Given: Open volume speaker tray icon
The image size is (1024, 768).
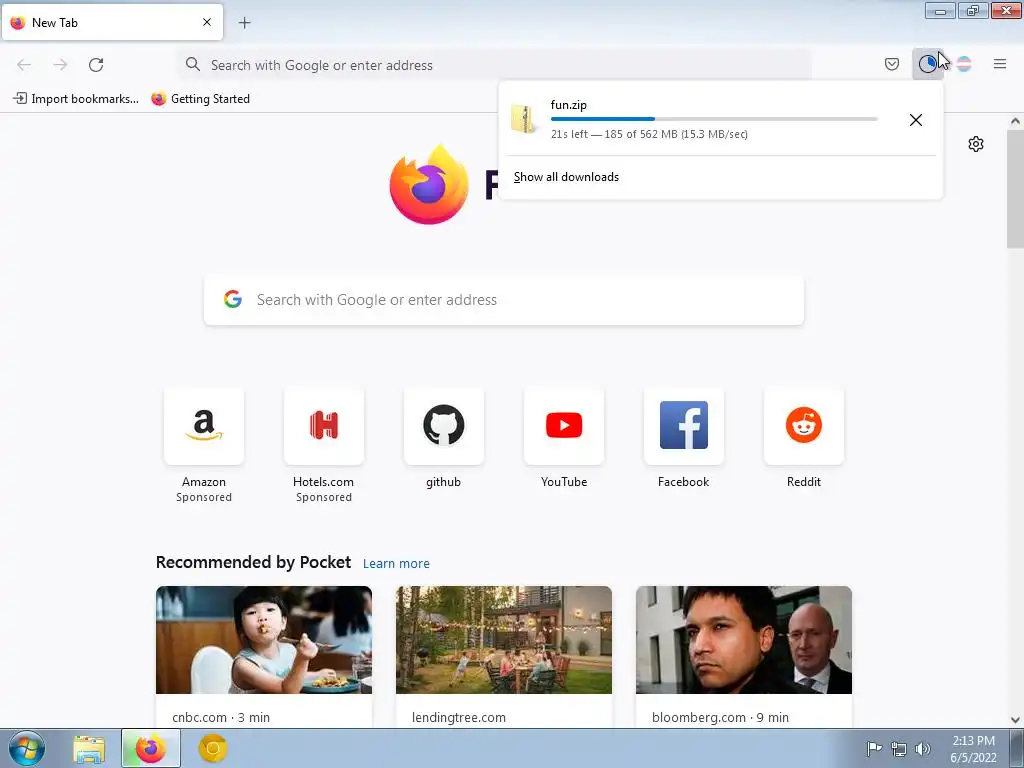Looking at the screenshot, I should [x=922, y=748].
